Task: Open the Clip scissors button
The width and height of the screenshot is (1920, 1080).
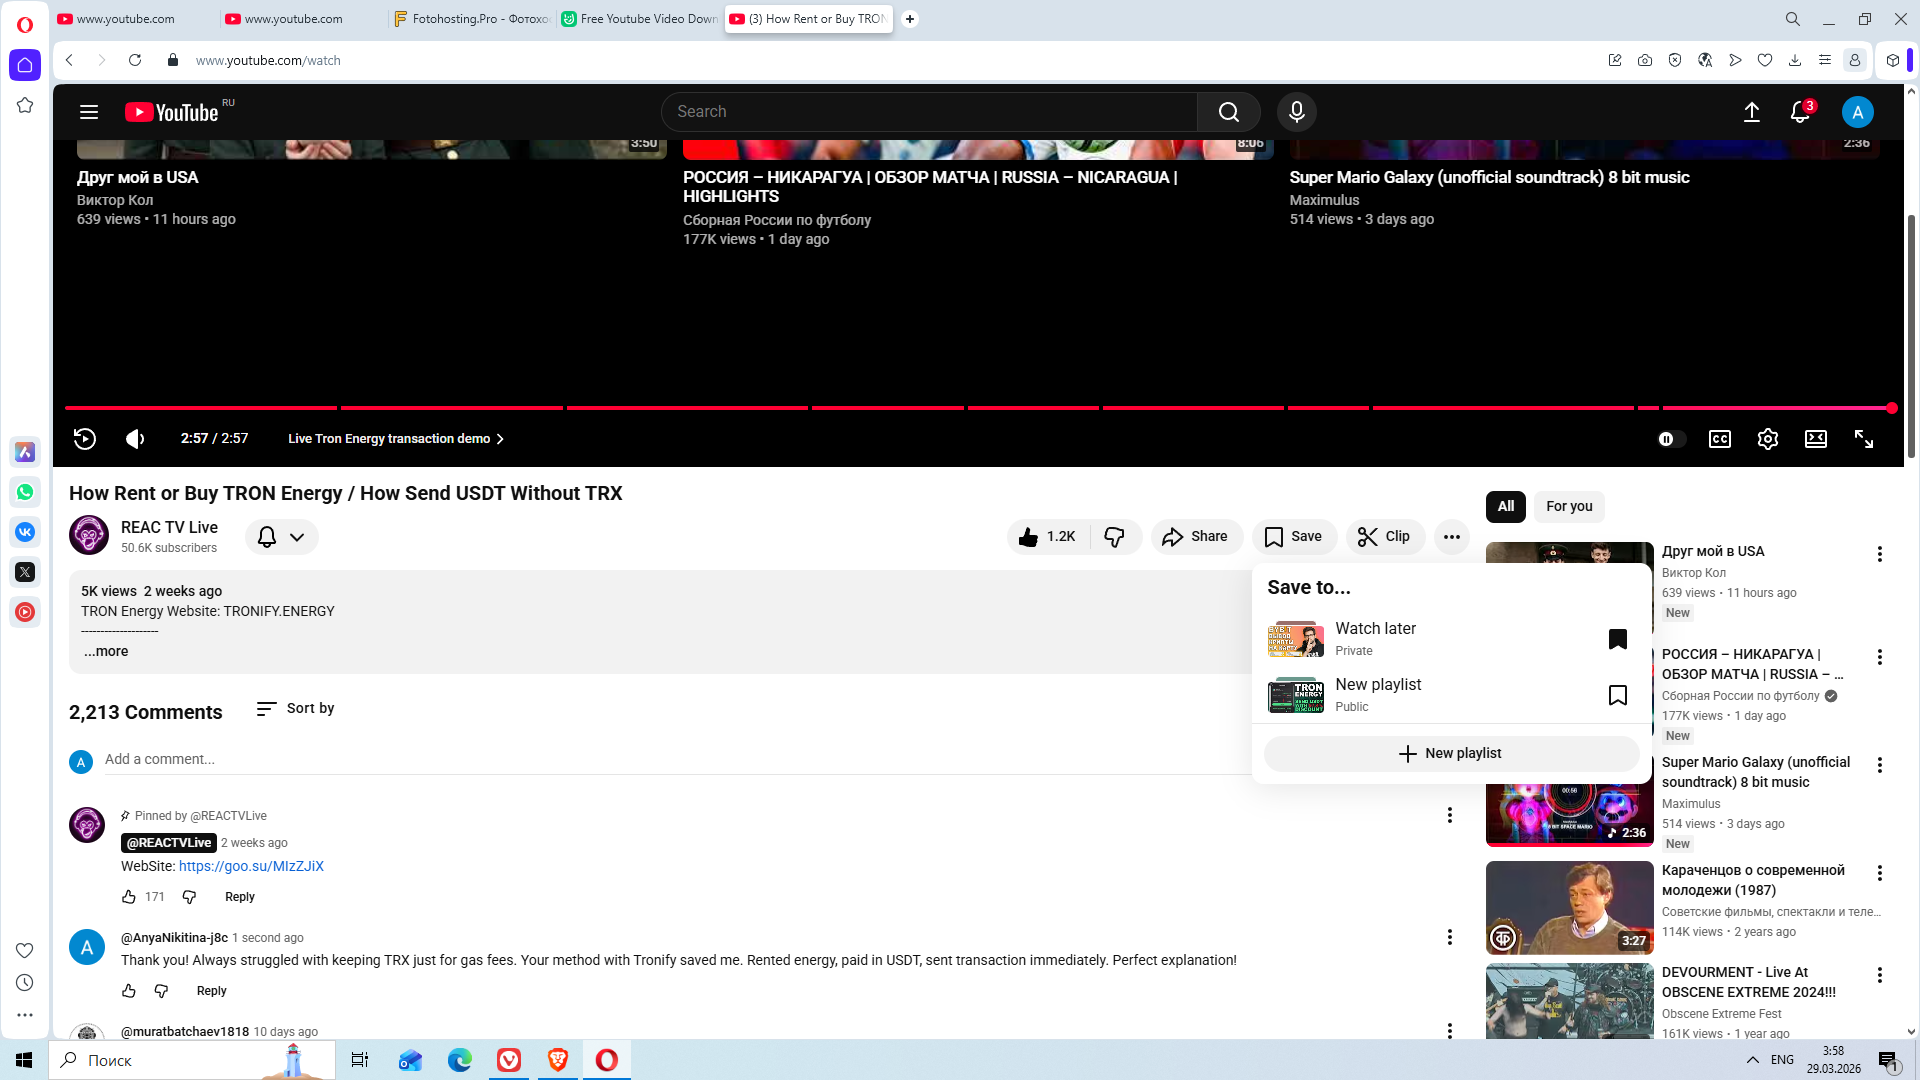Action: [1385, 537]
